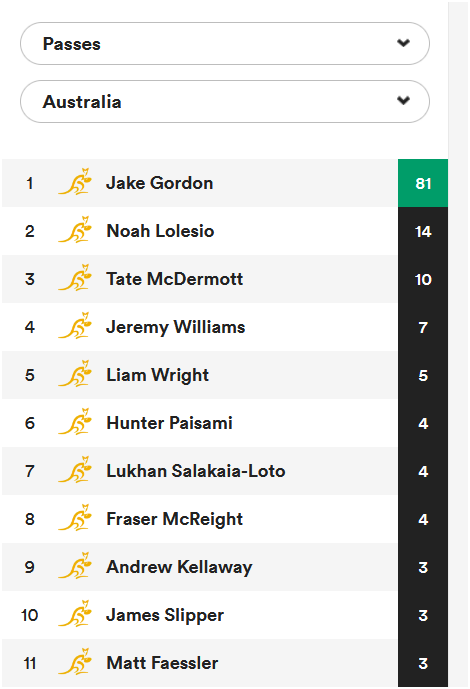Click Wallabies logo beside Liam Wright
Image resolution: width=470 pixels, height=689 pixels.
tap(75, 374)
